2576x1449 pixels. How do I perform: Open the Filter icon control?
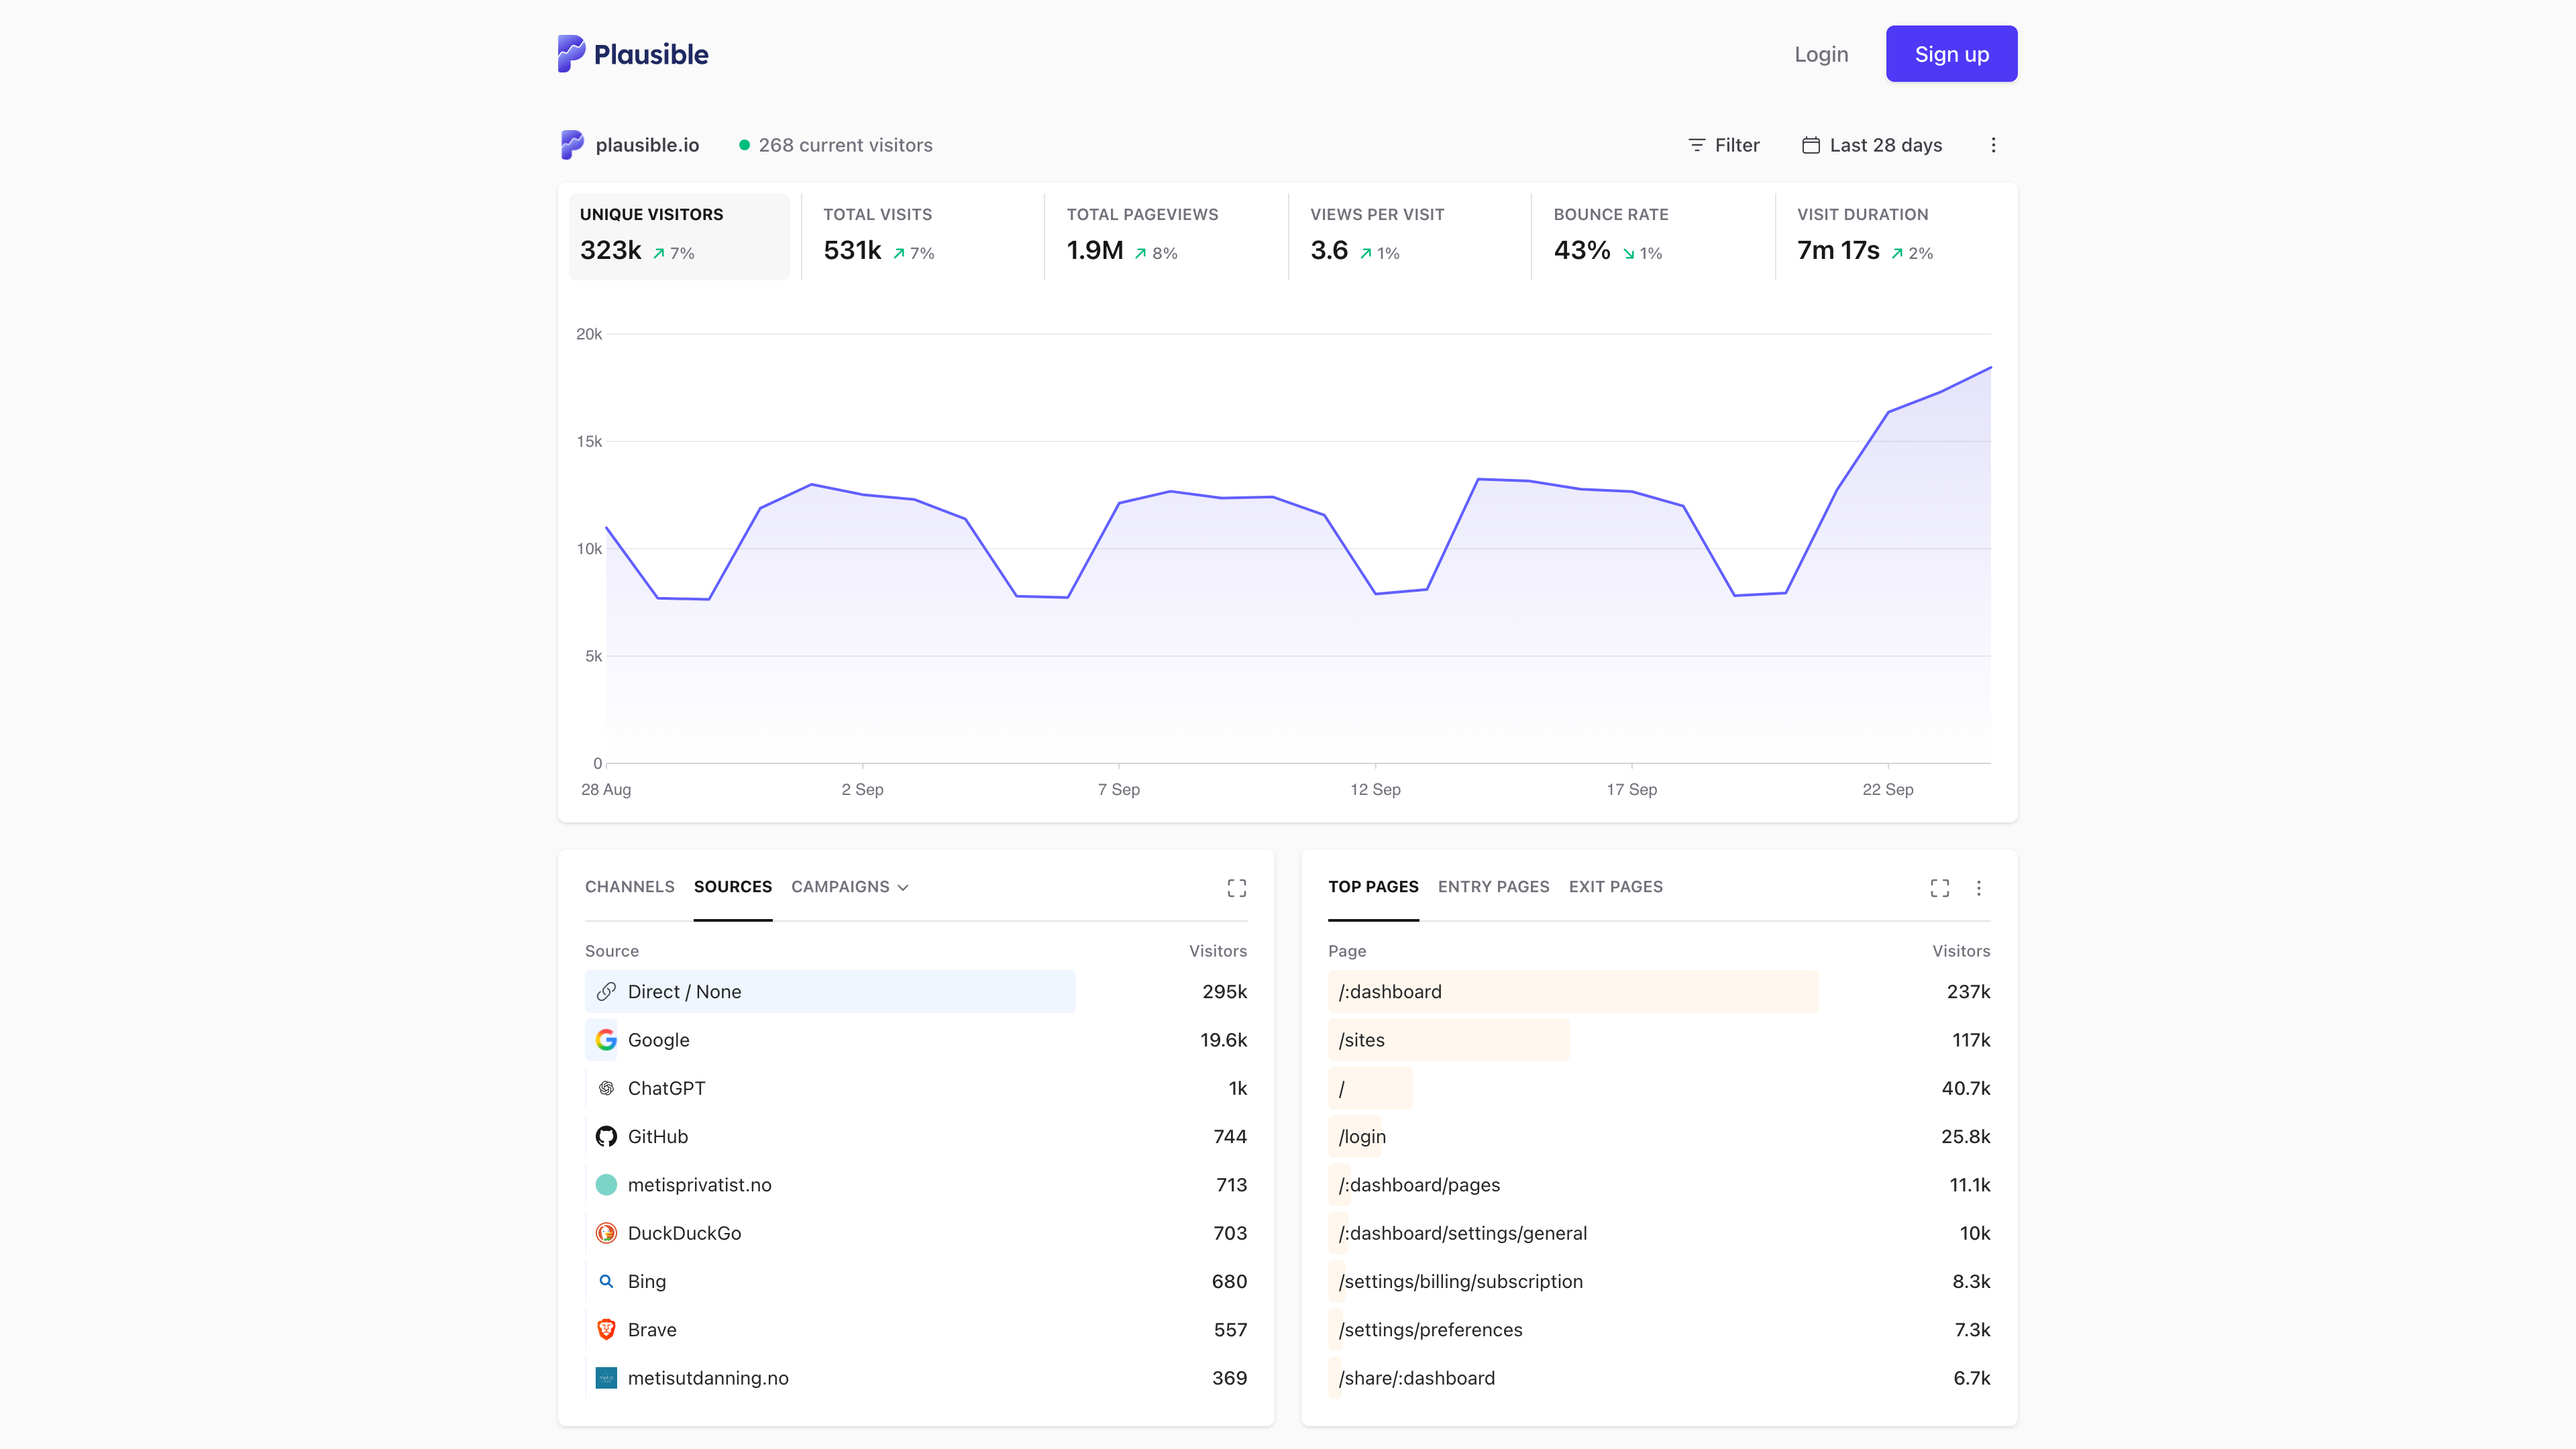tap(1697, 145)
